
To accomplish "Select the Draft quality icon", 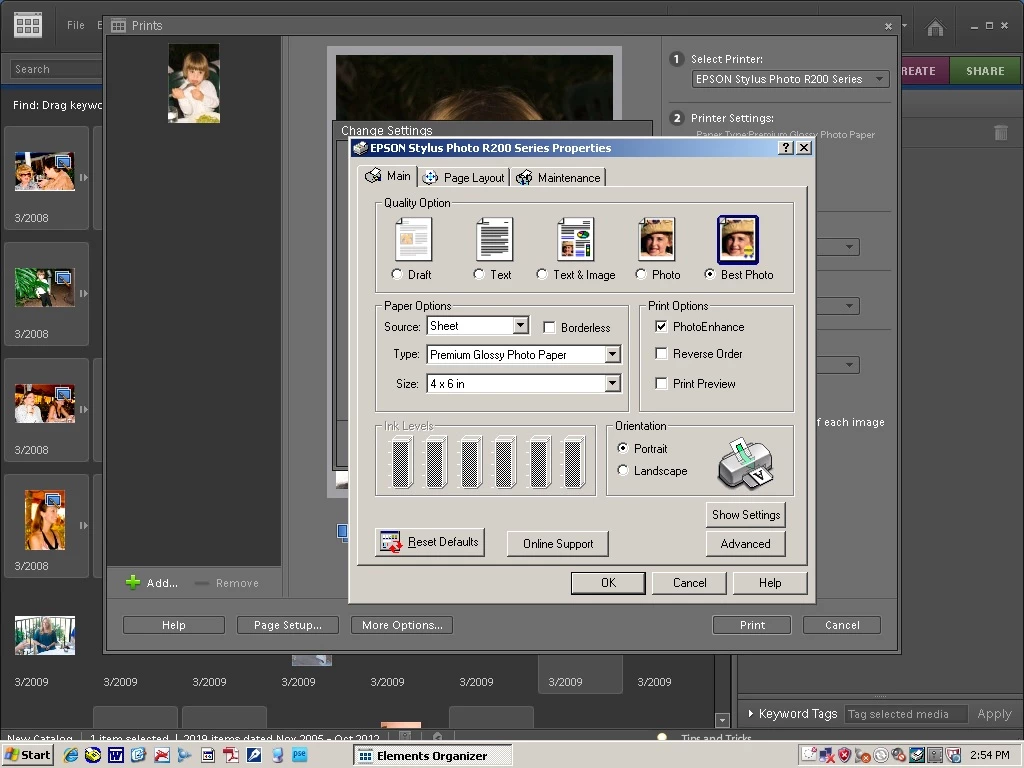I will pos(413,239).
